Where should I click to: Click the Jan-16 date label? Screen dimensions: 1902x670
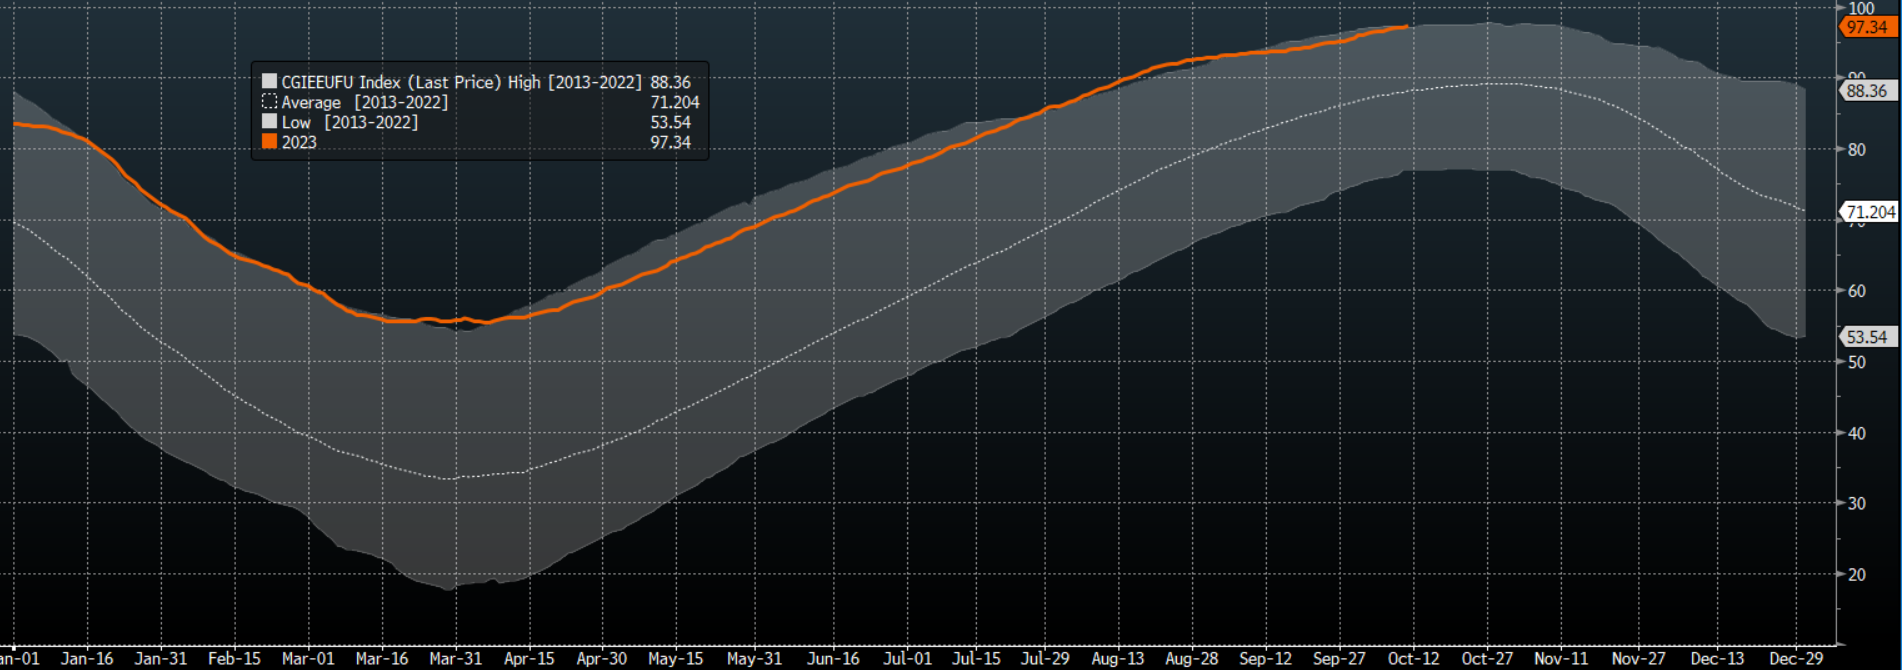coord(87,658)
